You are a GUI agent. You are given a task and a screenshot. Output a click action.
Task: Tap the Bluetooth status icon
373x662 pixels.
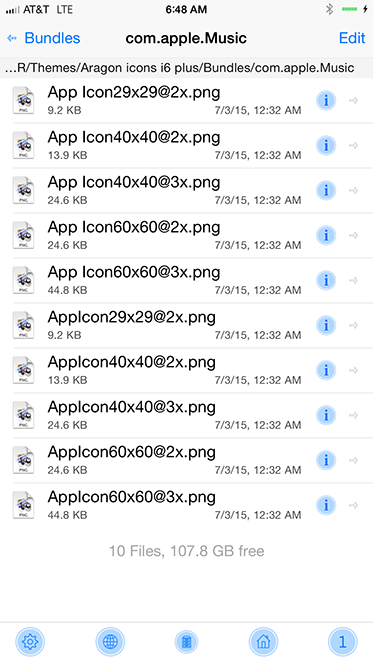[x=329, y=9]
